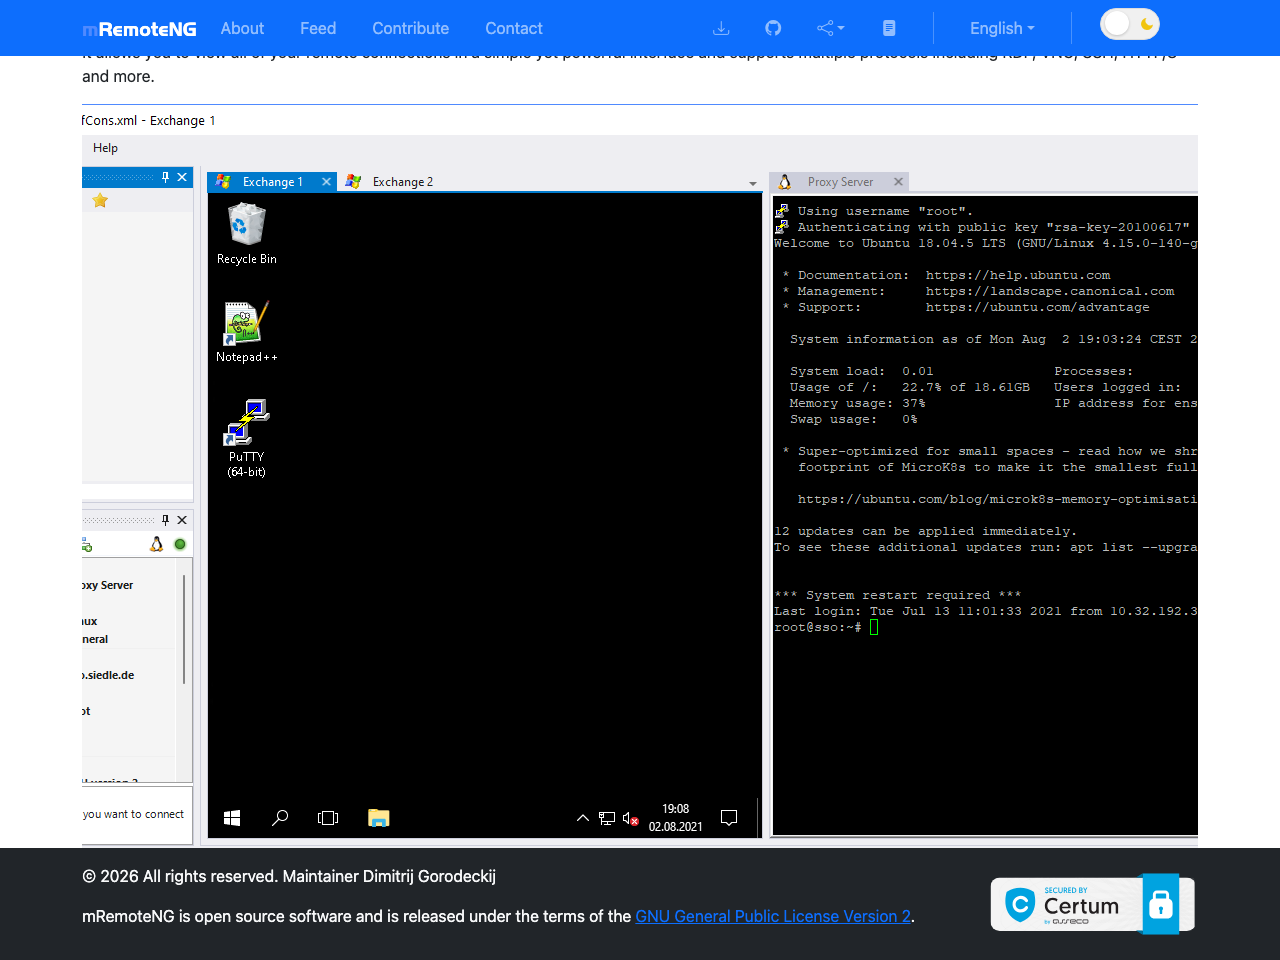Open the tab overflow arrow beside Exchange 2

click(752, 183)
